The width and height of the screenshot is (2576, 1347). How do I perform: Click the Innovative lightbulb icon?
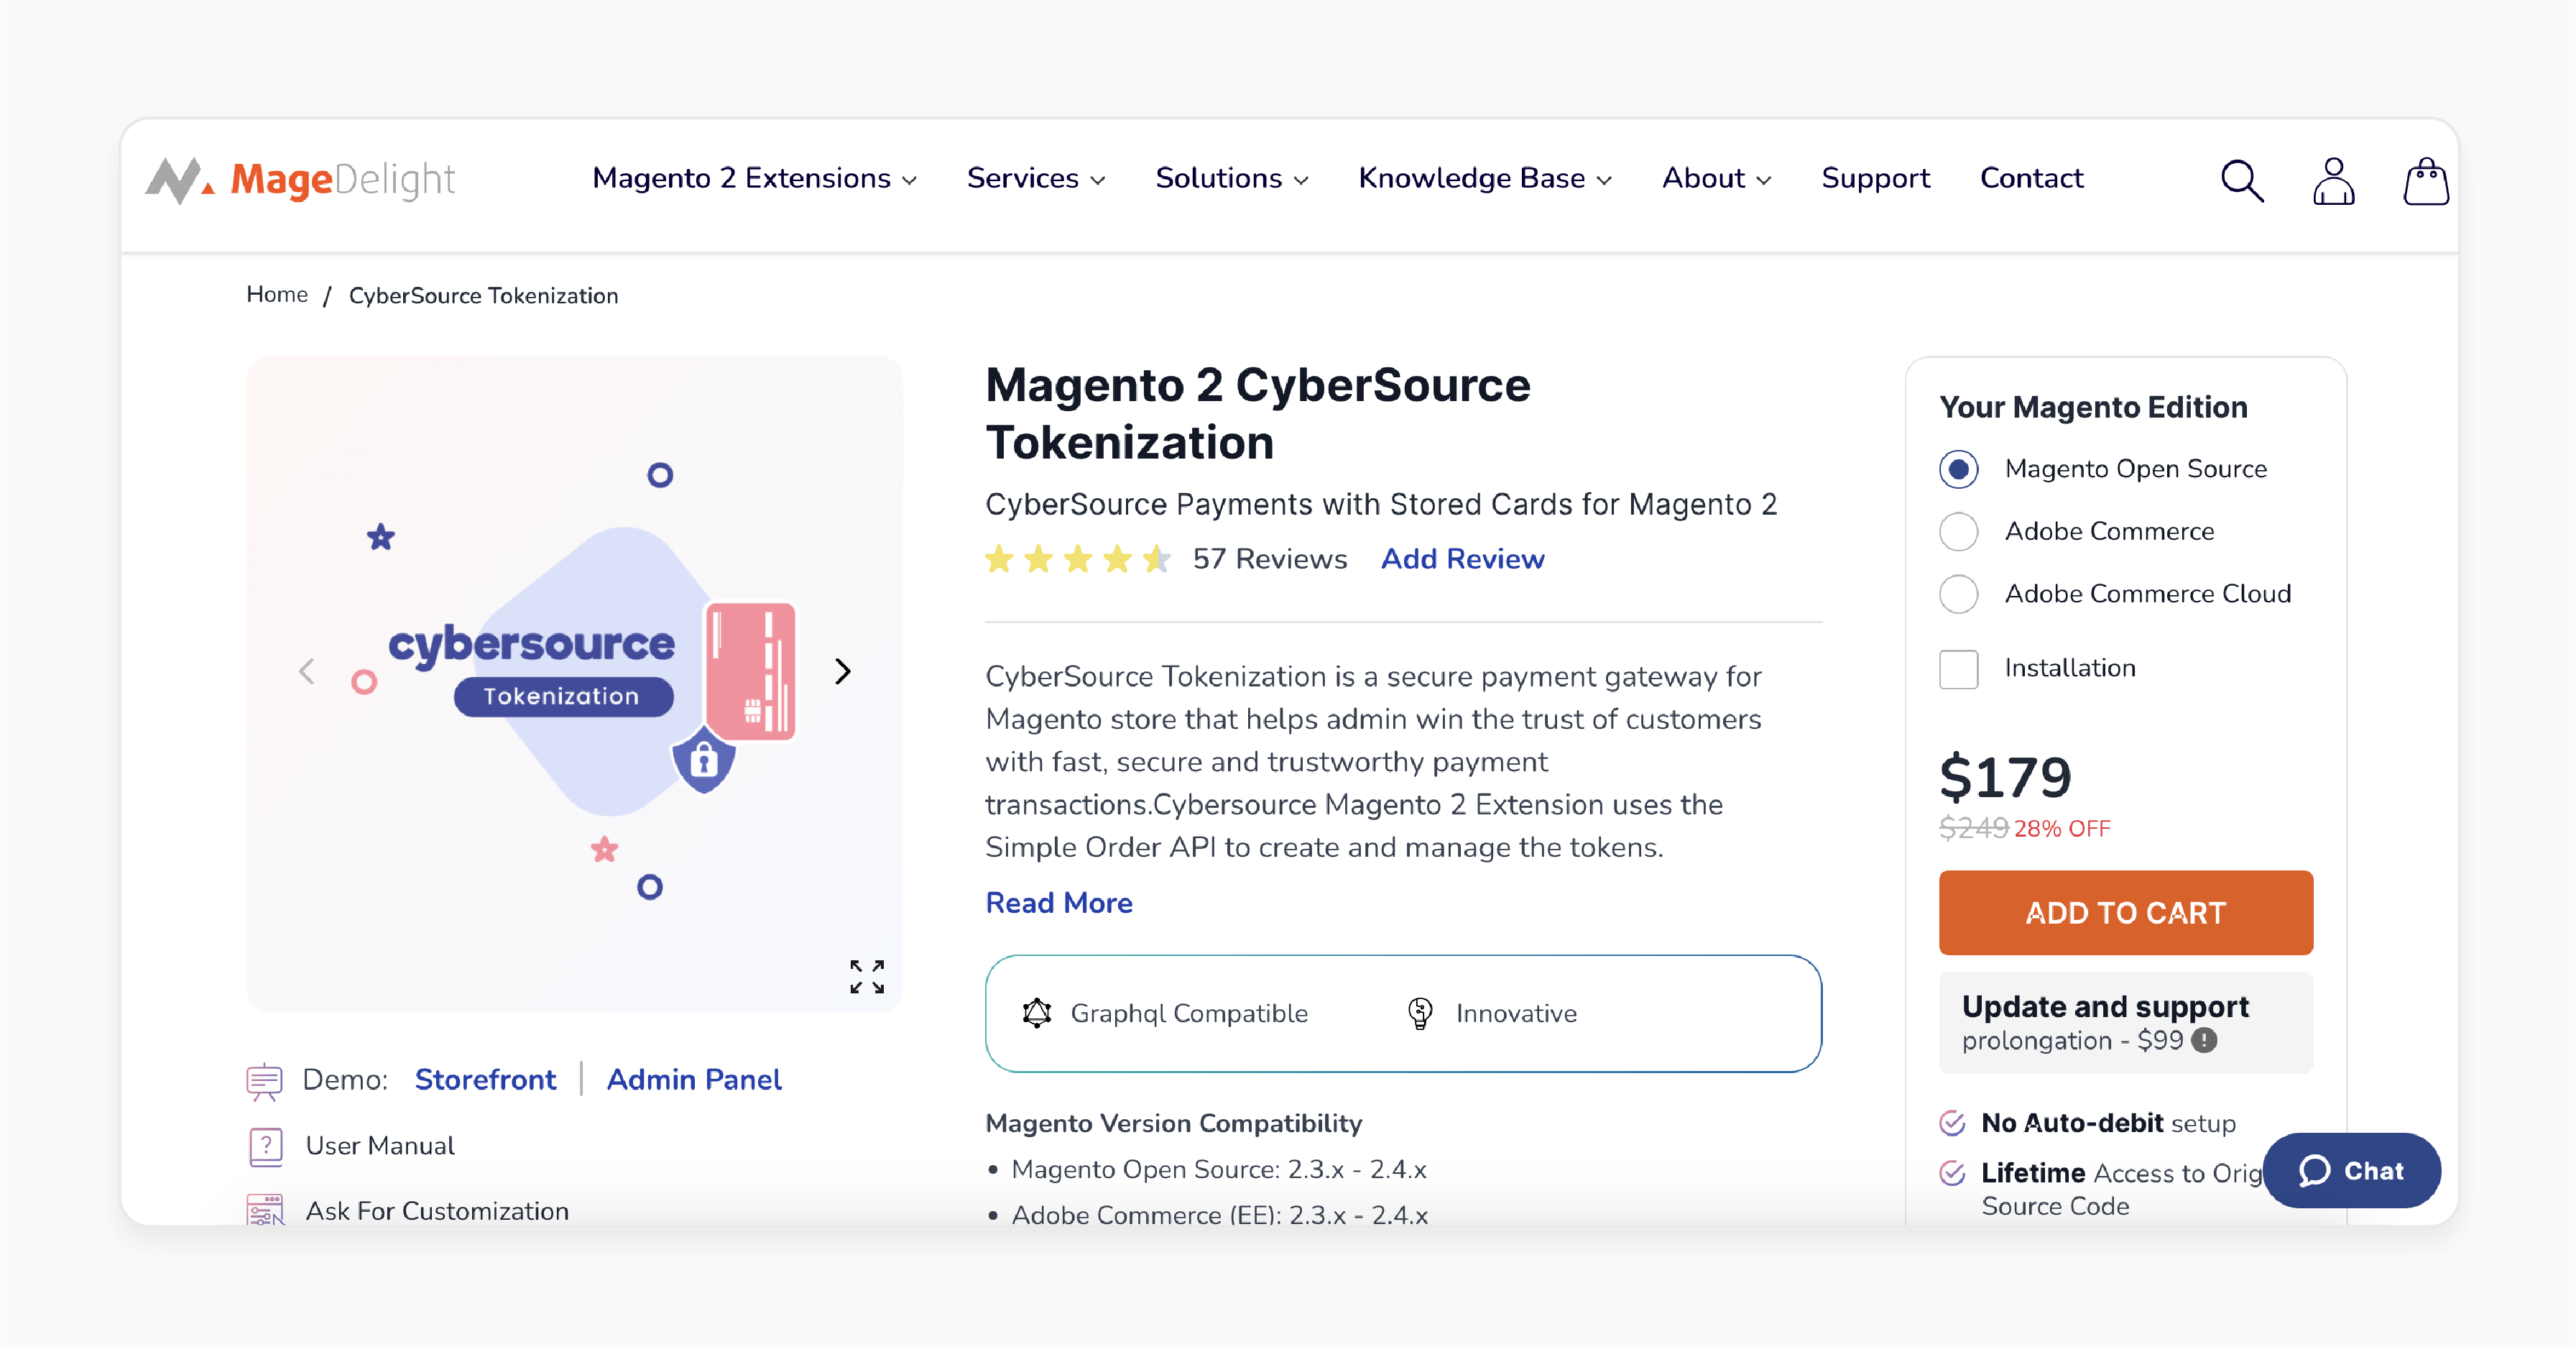pos(1420,1013)
